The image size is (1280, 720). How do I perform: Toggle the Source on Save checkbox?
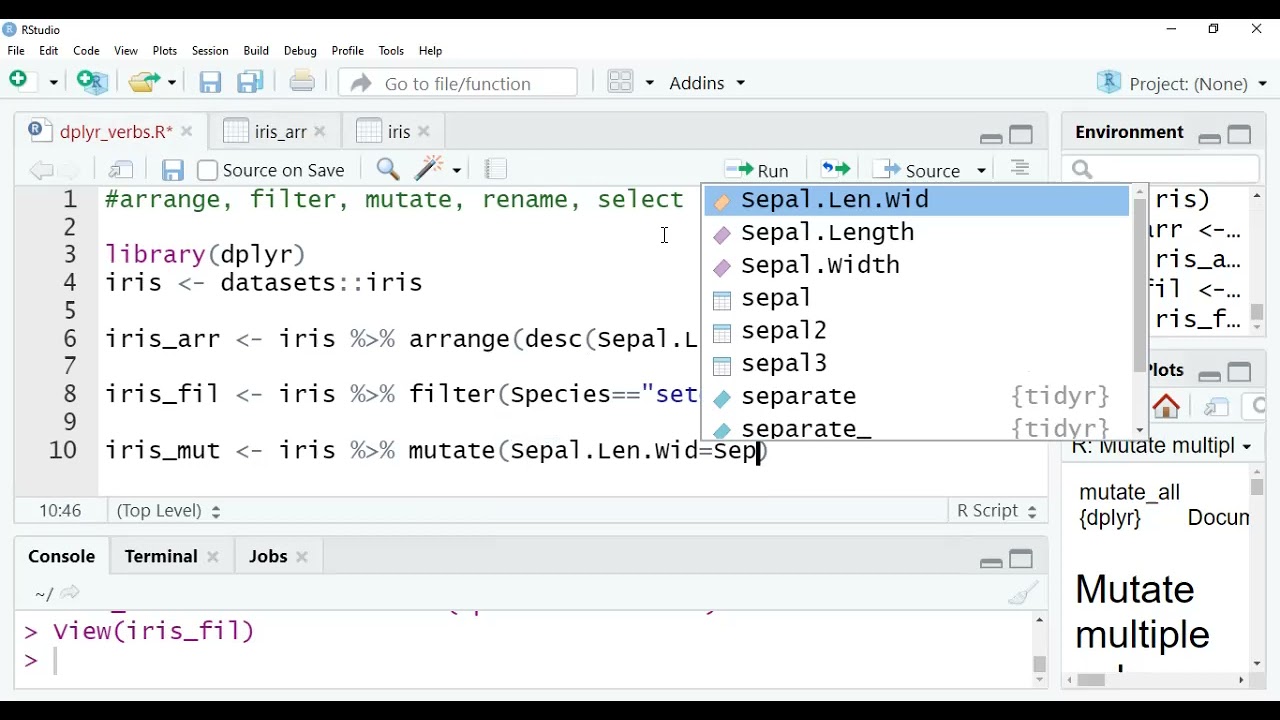(207, 170)
